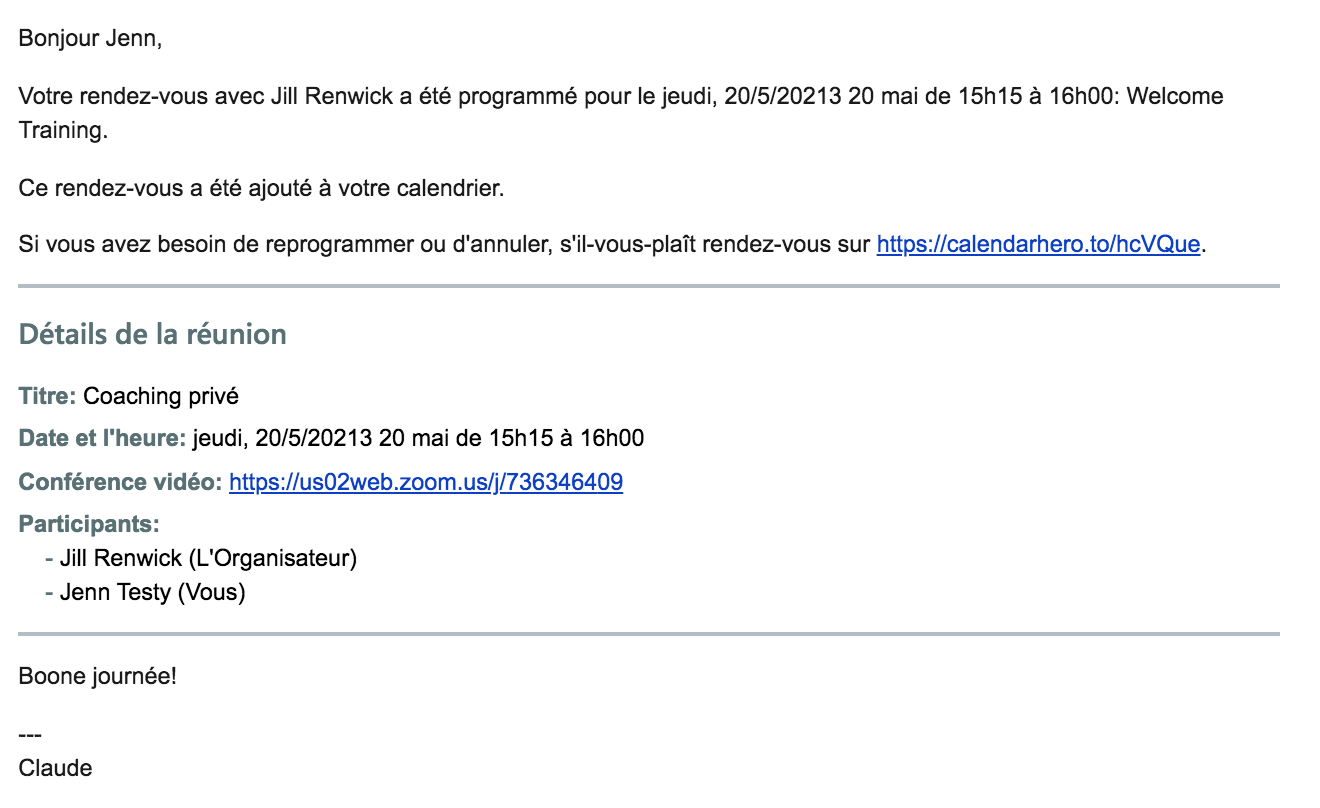The width and height of the screenshot is (1320, 808).
Task: Select participant Jill Renwick (L'Organisateur)
Action: tap(208, 558)
